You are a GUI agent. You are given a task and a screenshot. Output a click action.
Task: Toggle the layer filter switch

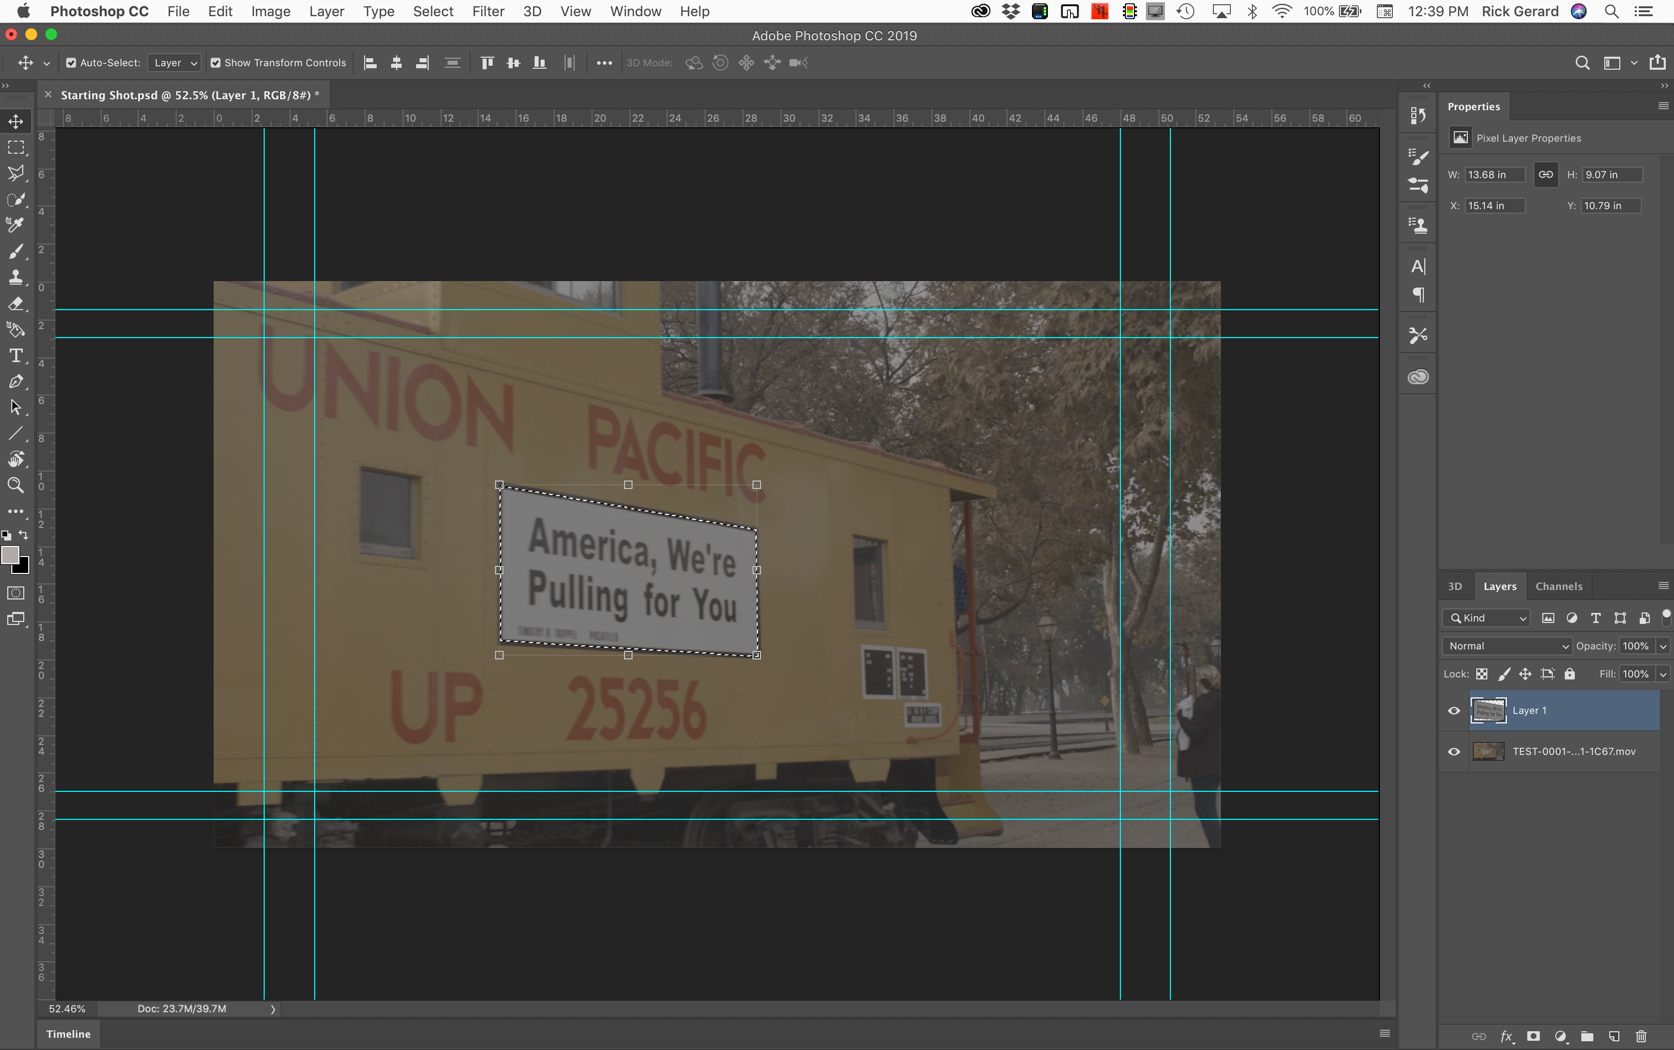point(1666,616)
